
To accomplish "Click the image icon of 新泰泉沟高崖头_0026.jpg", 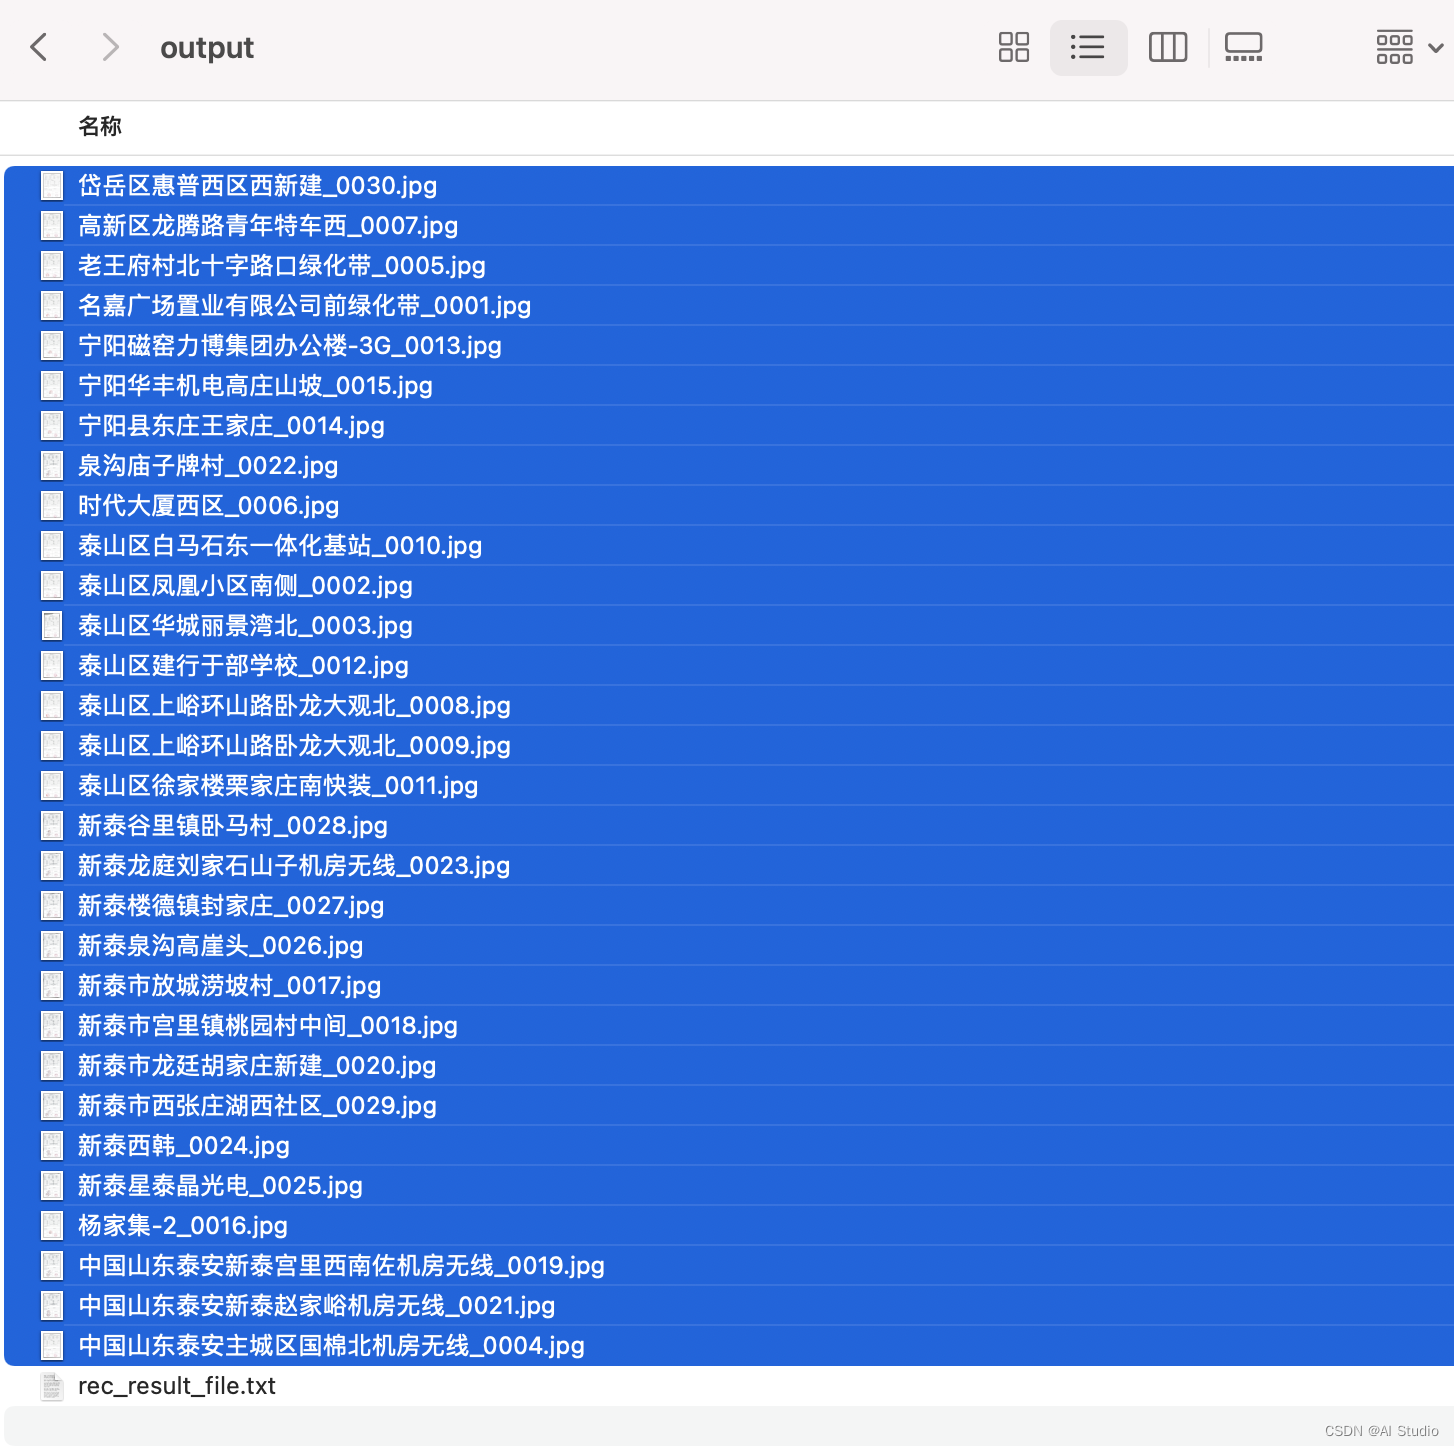I will 52,945.
